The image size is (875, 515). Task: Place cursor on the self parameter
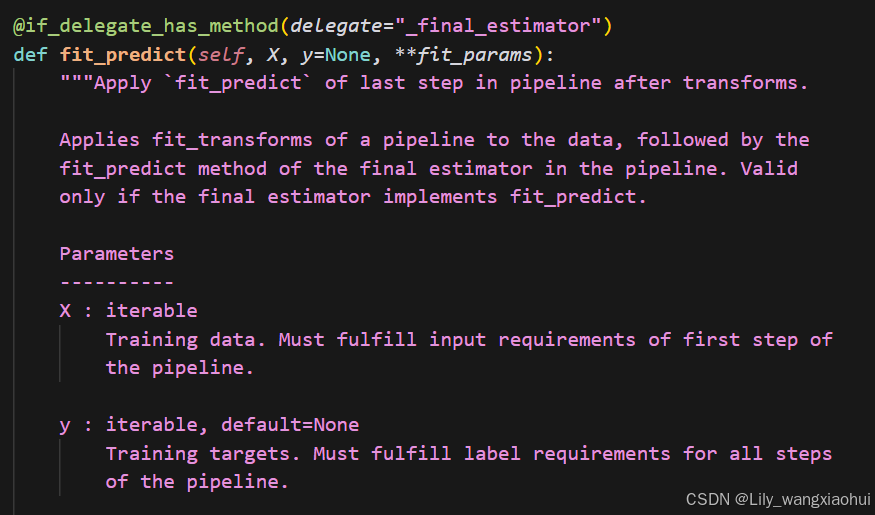(221, 55)
